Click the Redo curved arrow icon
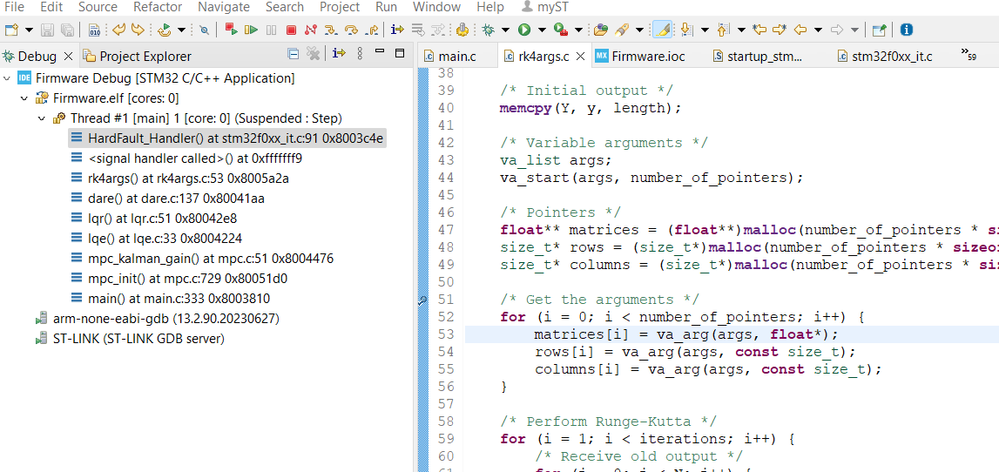Image resolution: width=999 pixels, height=472 pixels. click(138, 29)
